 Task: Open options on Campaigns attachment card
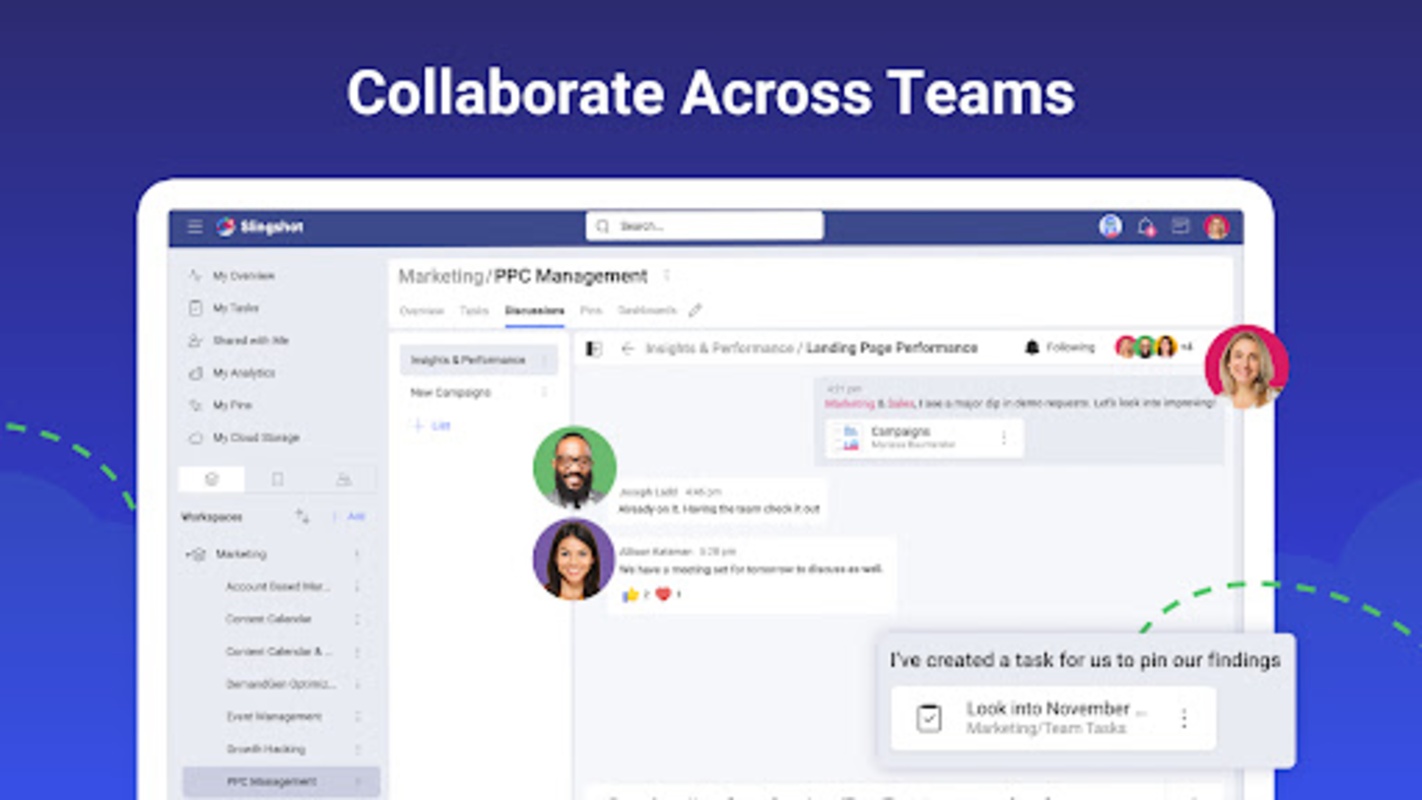[x=1004, y=438]
